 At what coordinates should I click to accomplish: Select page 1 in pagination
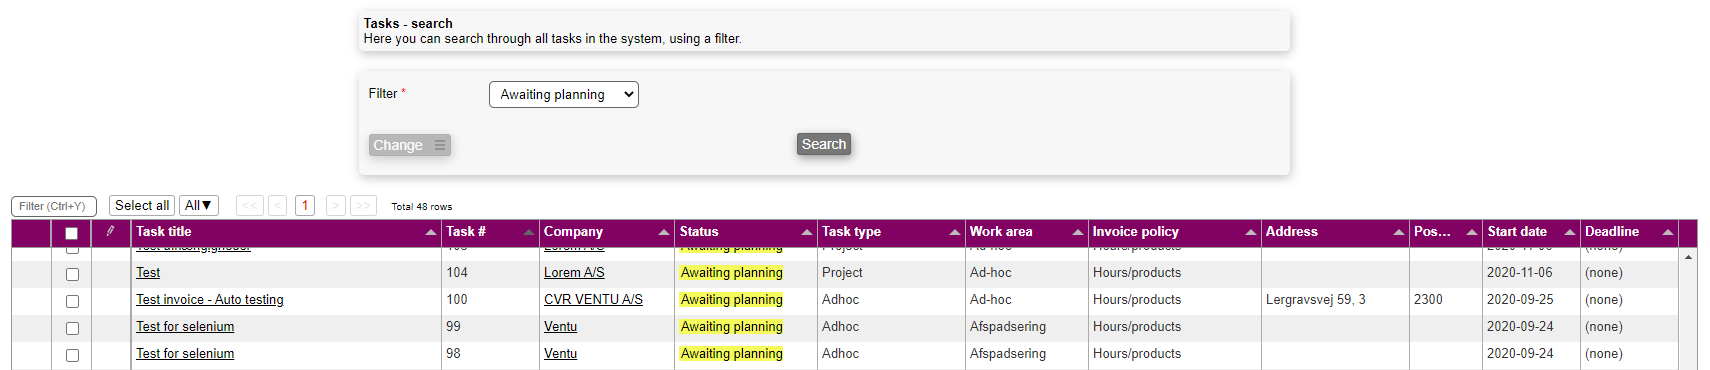pyautogui.click(x=305, y=205)
